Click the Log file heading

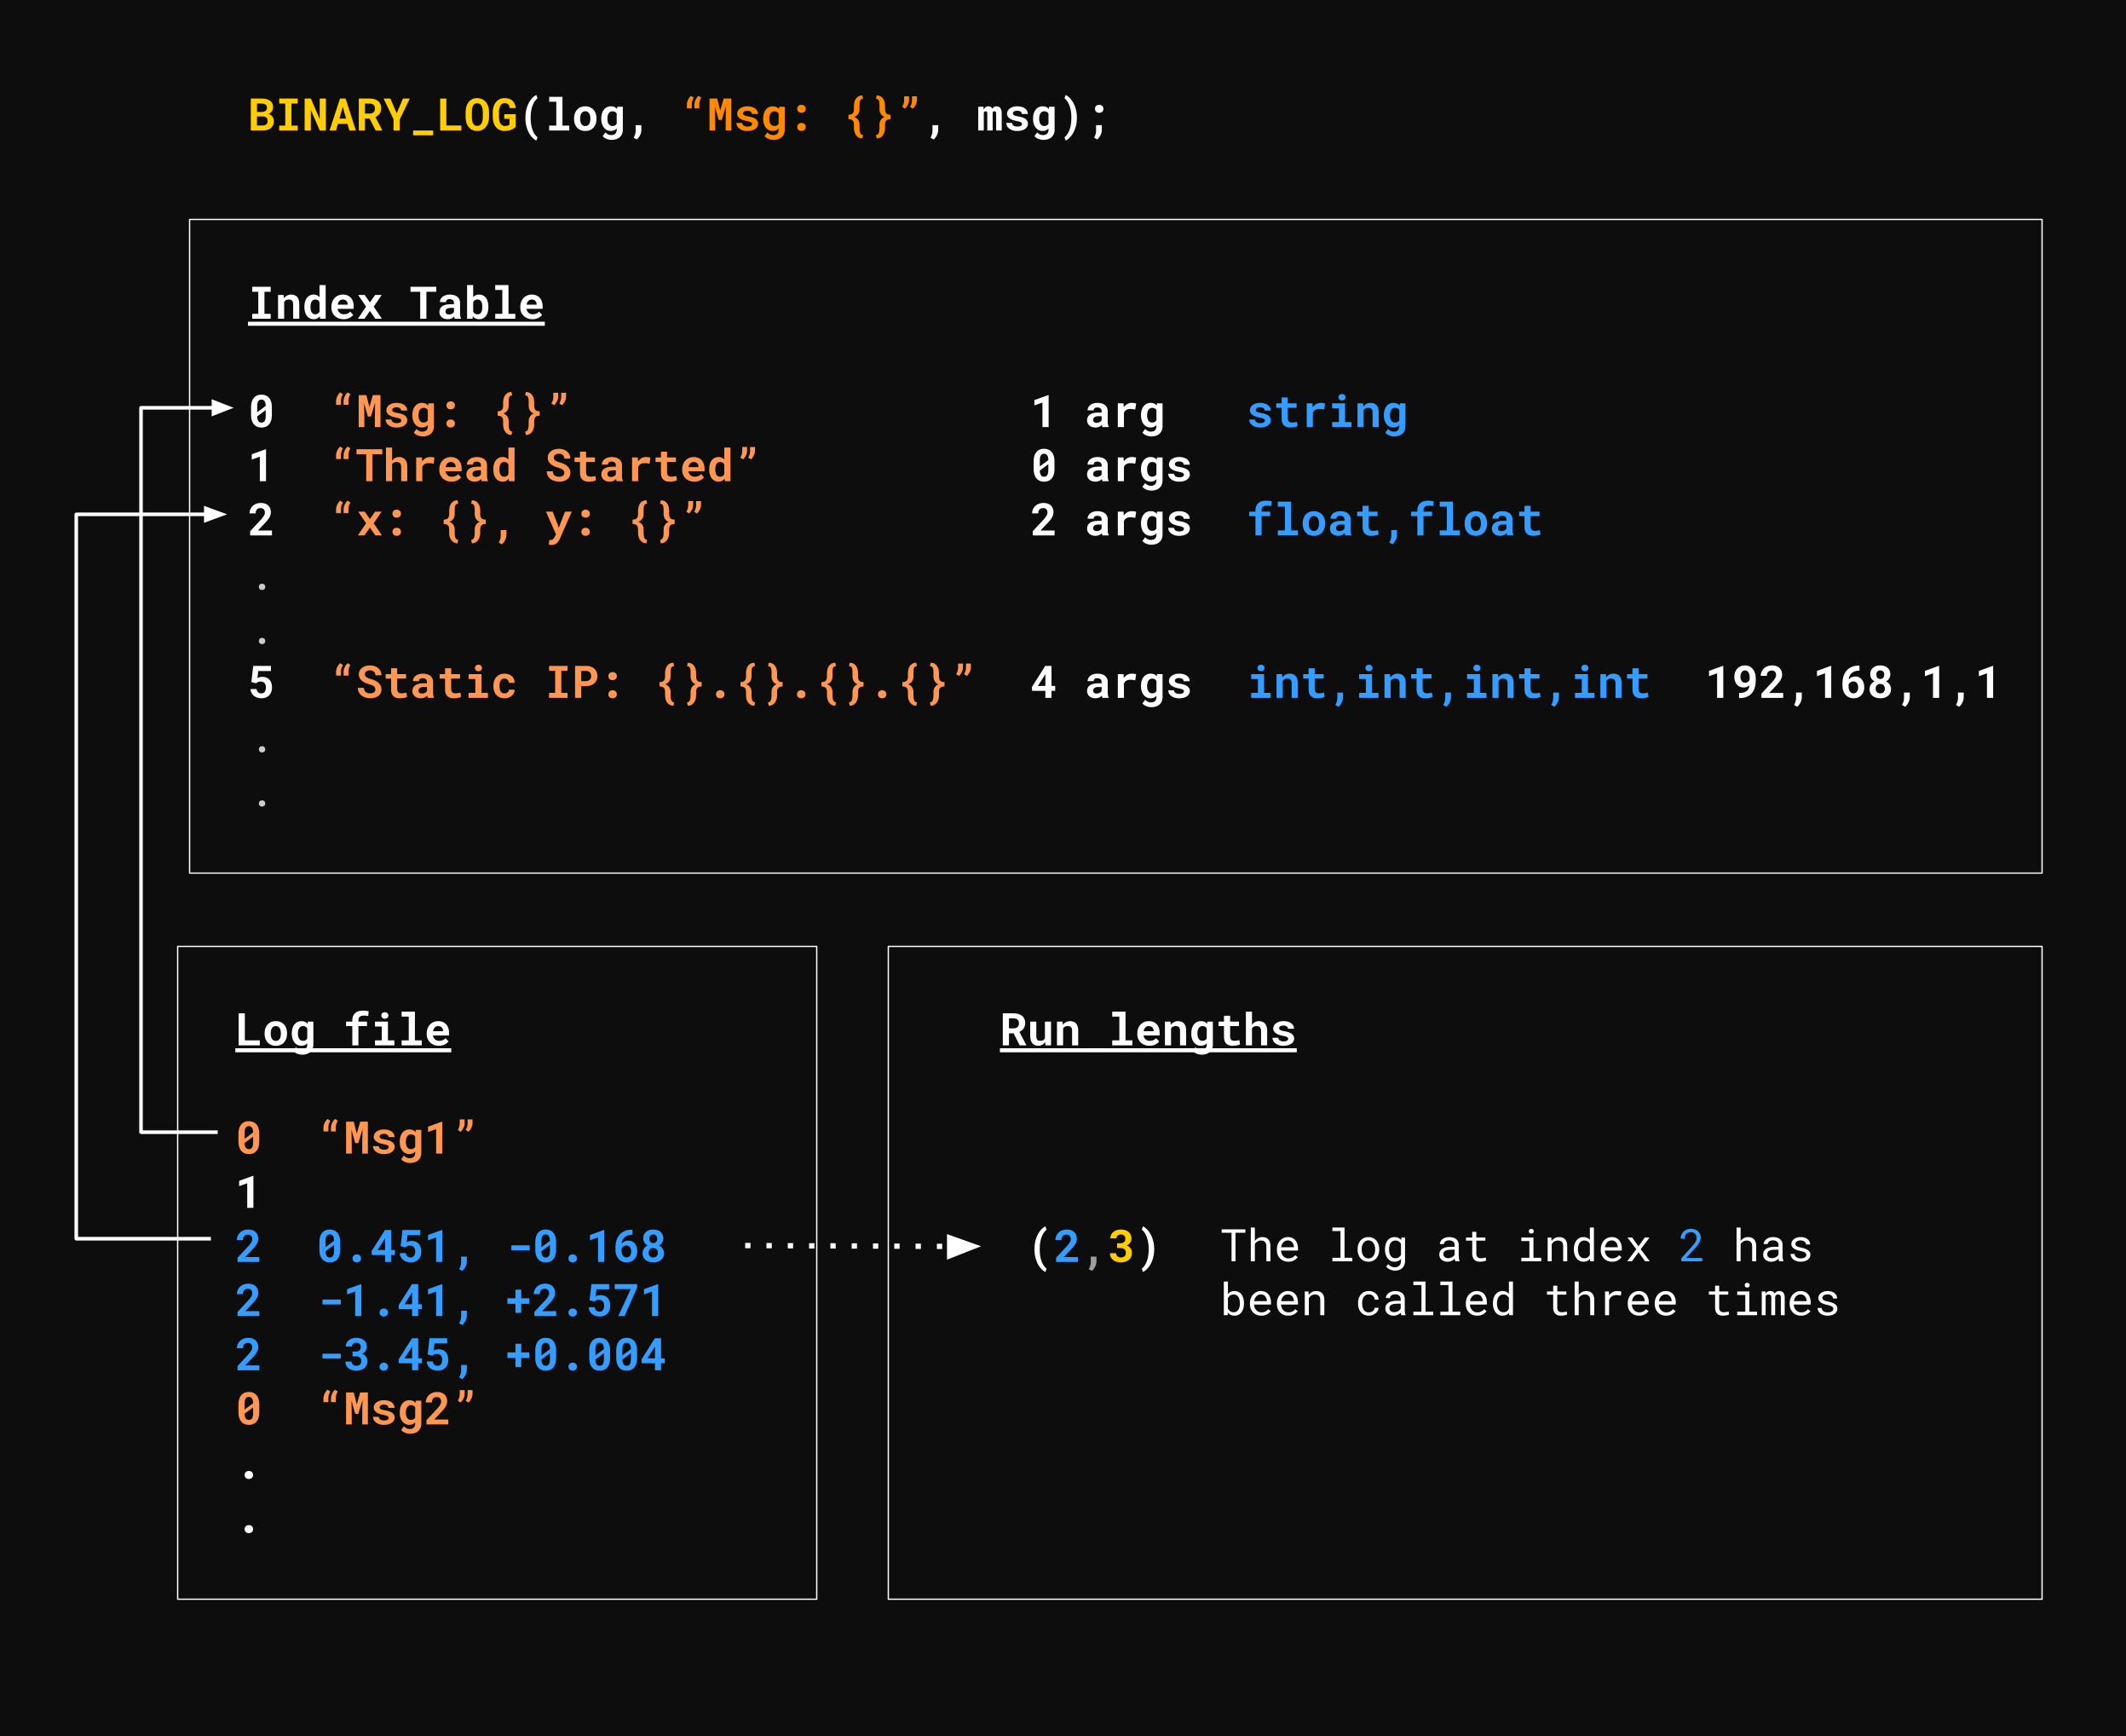tap(343, 1031)
